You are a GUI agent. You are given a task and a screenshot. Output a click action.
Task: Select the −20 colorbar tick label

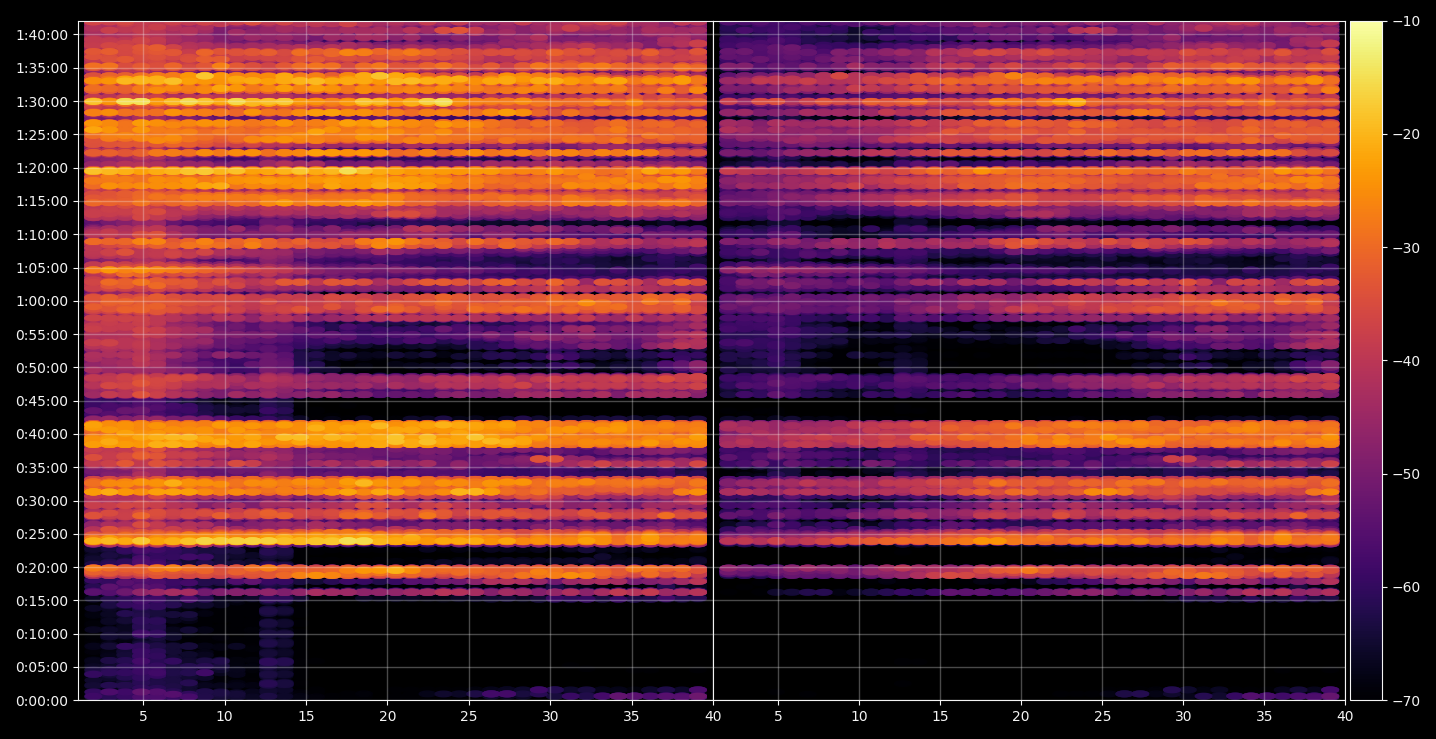click(x=1406, y=135)
